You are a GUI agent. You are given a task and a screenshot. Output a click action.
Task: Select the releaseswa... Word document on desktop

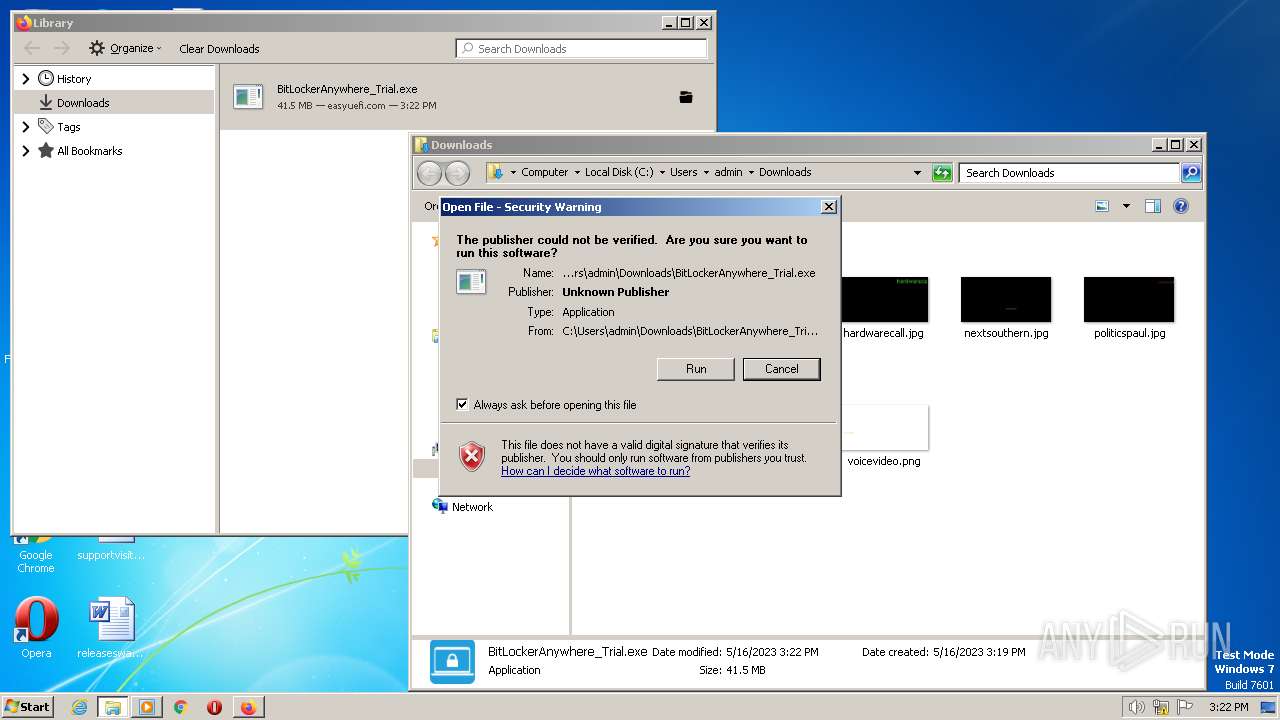click(110, 628)
